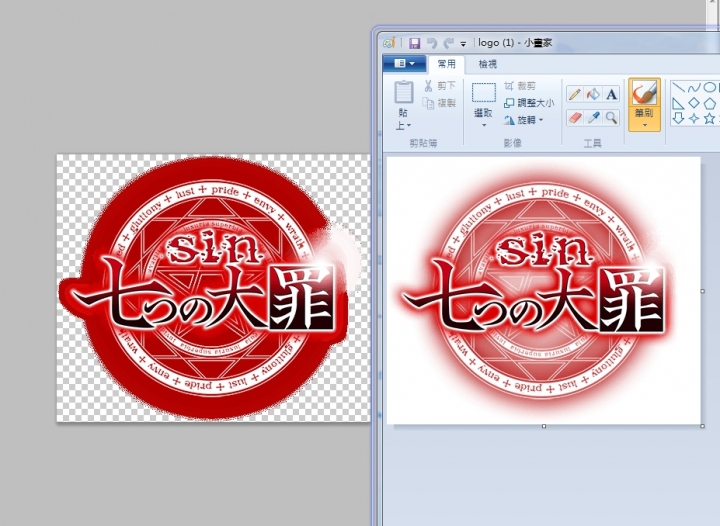This screenshot has width=720, height=526.
Task: Select the 筆刷 Brushes tool
Action: tap(644, 98)
